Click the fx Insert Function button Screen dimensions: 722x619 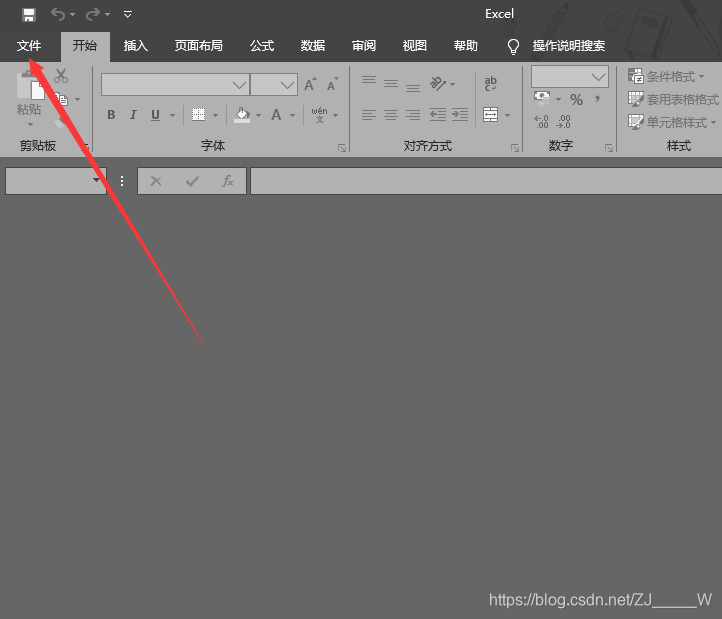(228, 181)
